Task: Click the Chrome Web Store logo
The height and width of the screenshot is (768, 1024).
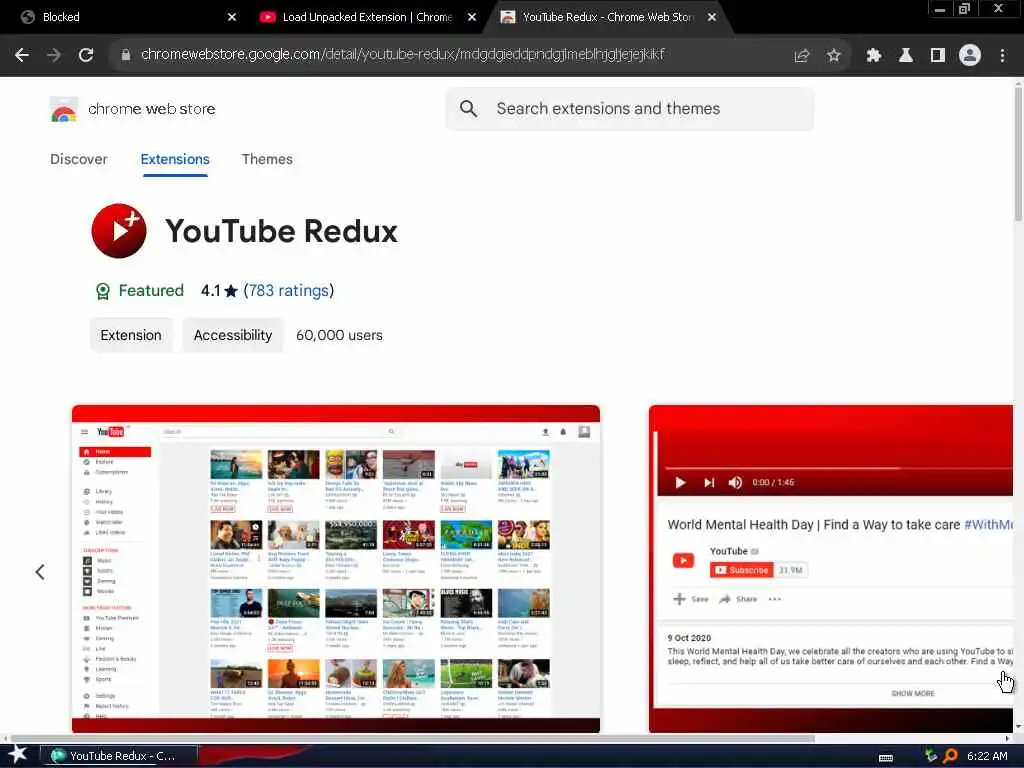Action: pyautogui.click(x=63, y=109)
